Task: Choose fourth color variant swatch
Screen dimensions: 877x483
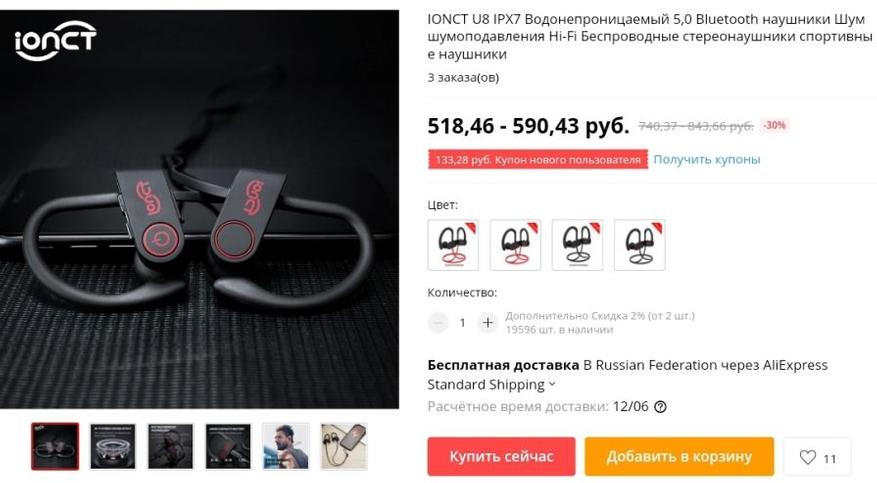Action: click(639, 245)
